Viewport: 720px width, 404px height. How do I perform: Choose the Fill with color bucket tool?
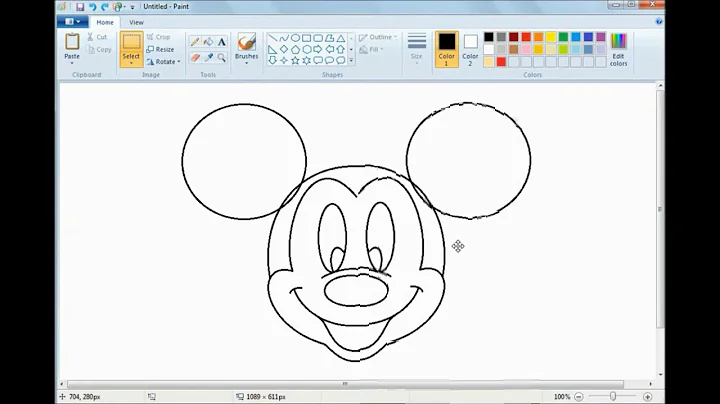pos(208,42)
